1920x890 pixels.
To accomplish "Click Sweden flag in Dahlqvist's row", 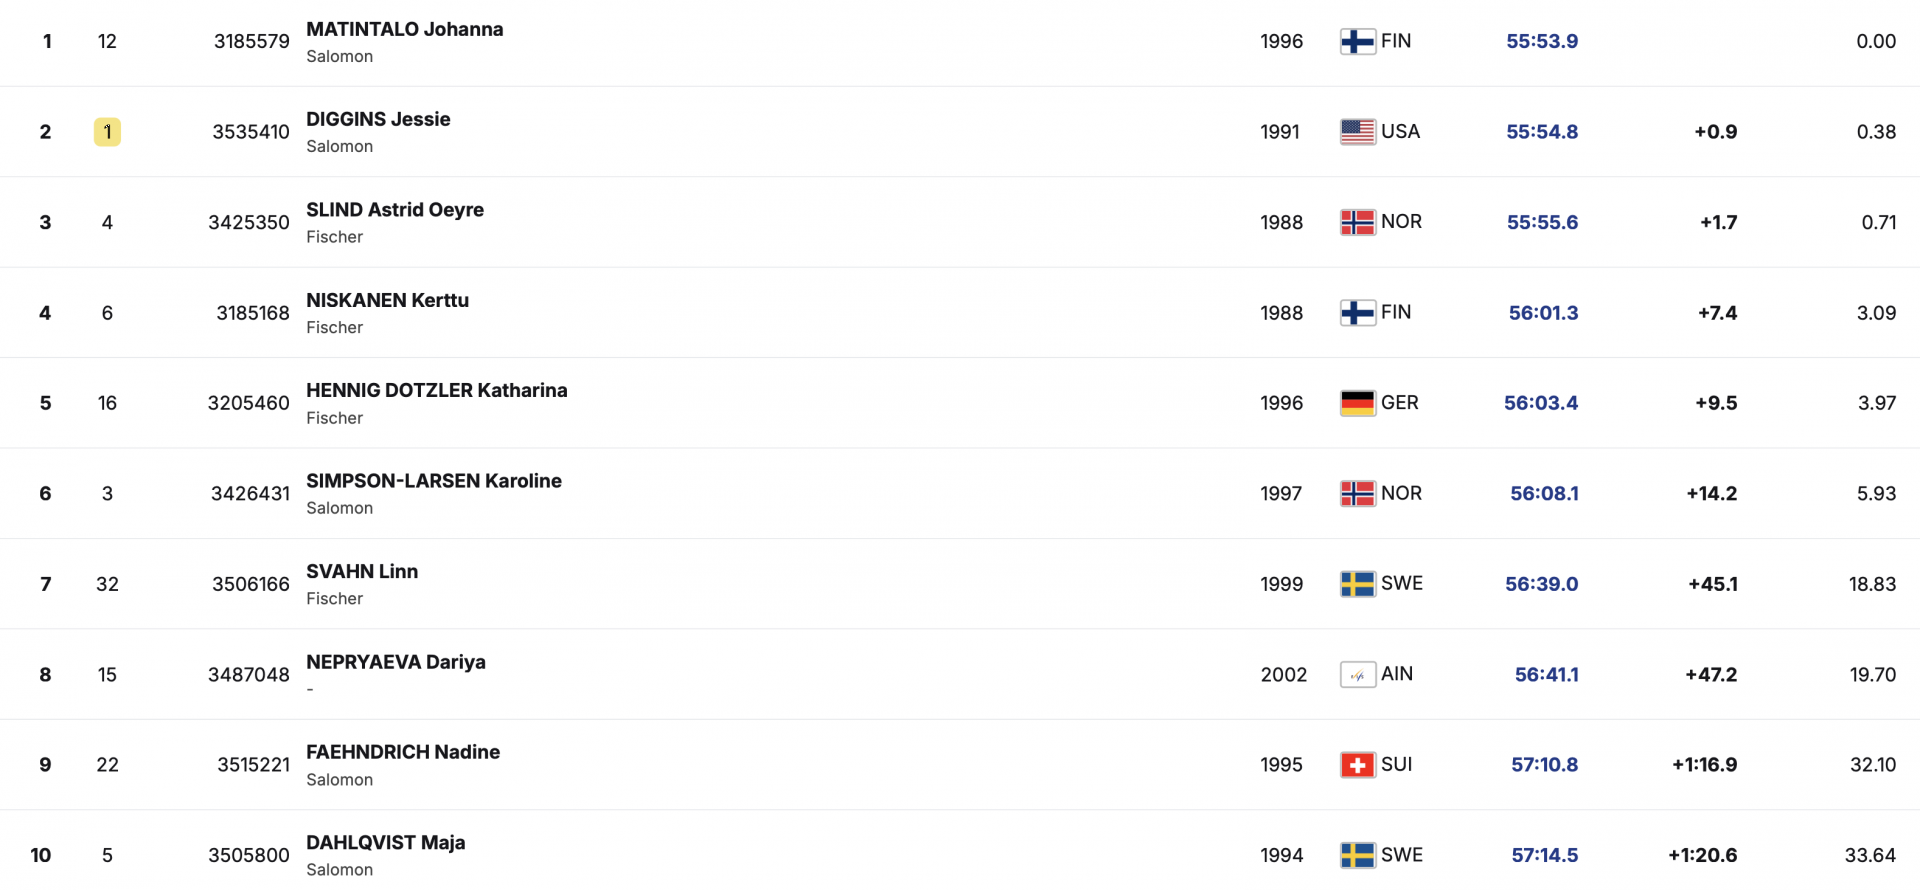I will pos(1357,856).
